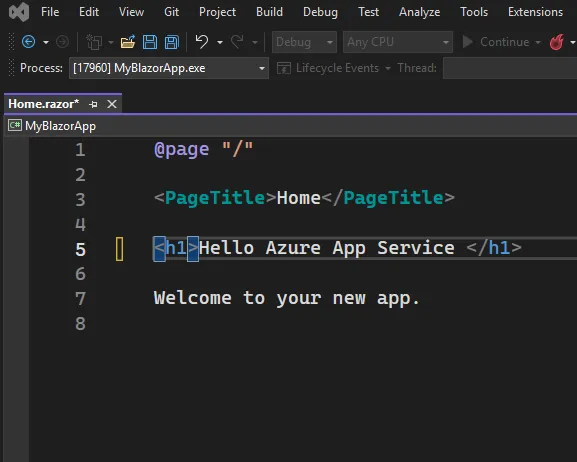The width and height of the screenshot is (577, 462).
Task: Expand the Undo history dropdown
Action: pos(220,43)
